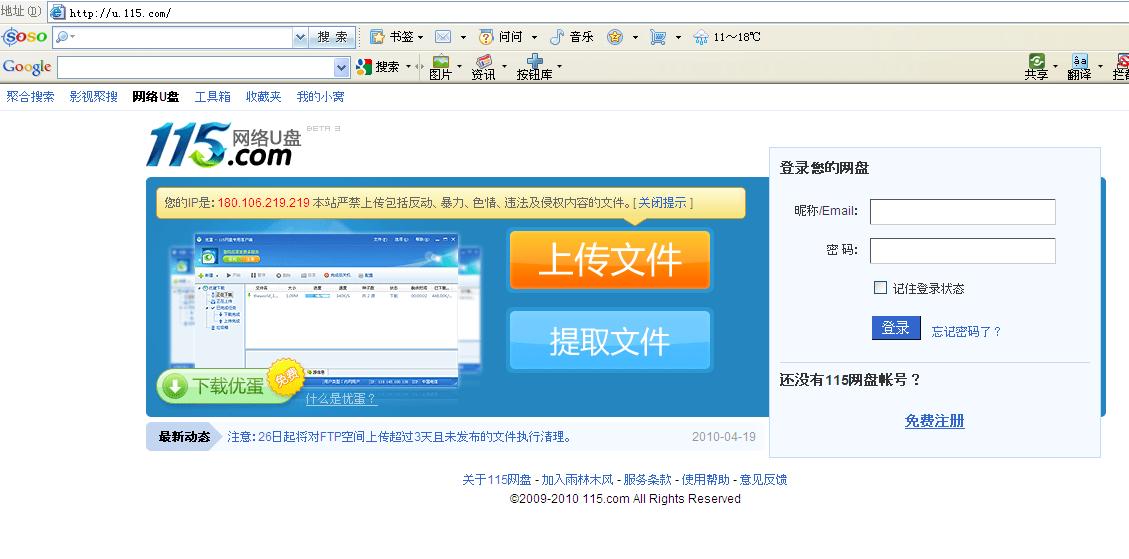Expand the SOSO search box dropdown arrow
1129x559 pixels.
pyautogui.click(x=300, y=37)
